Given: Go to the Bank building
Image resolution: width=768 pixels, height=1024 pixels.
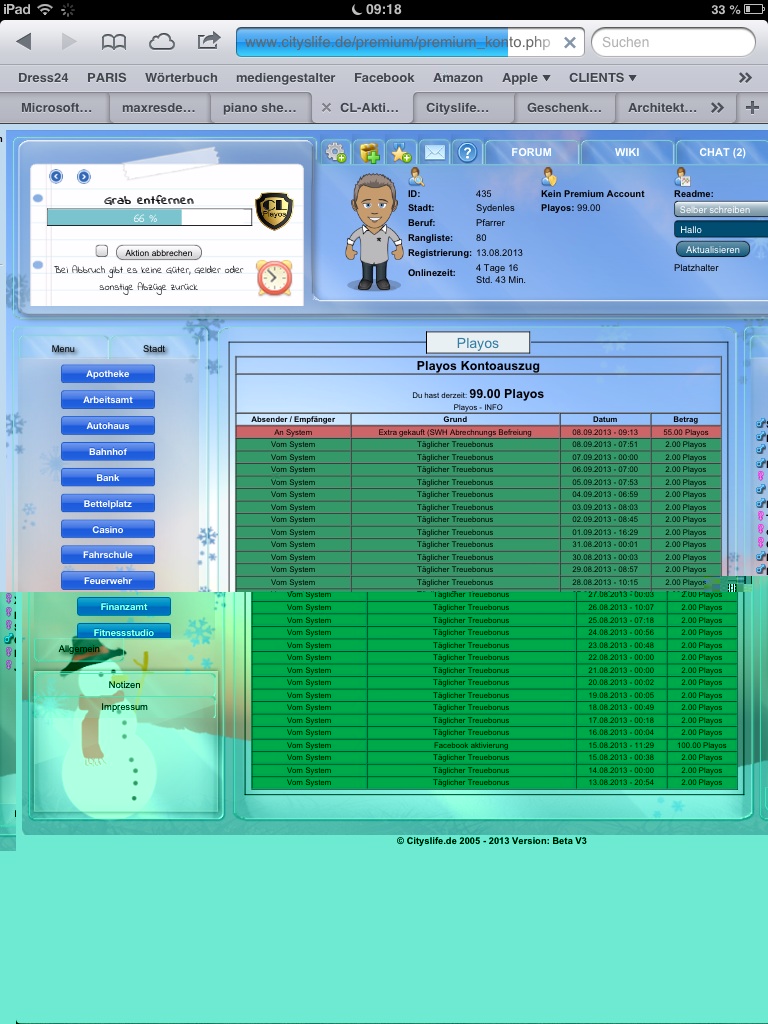Looking at the screenshot, I should (108, 478).
